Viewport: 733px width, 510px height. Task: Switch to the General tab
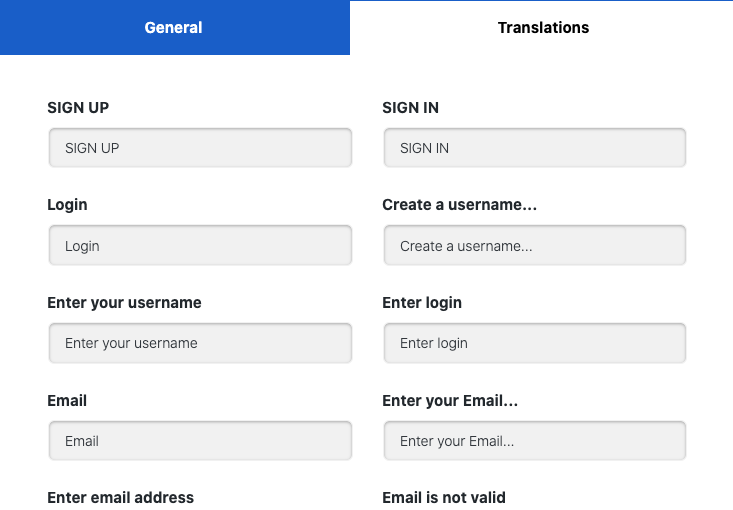[174, 28]
